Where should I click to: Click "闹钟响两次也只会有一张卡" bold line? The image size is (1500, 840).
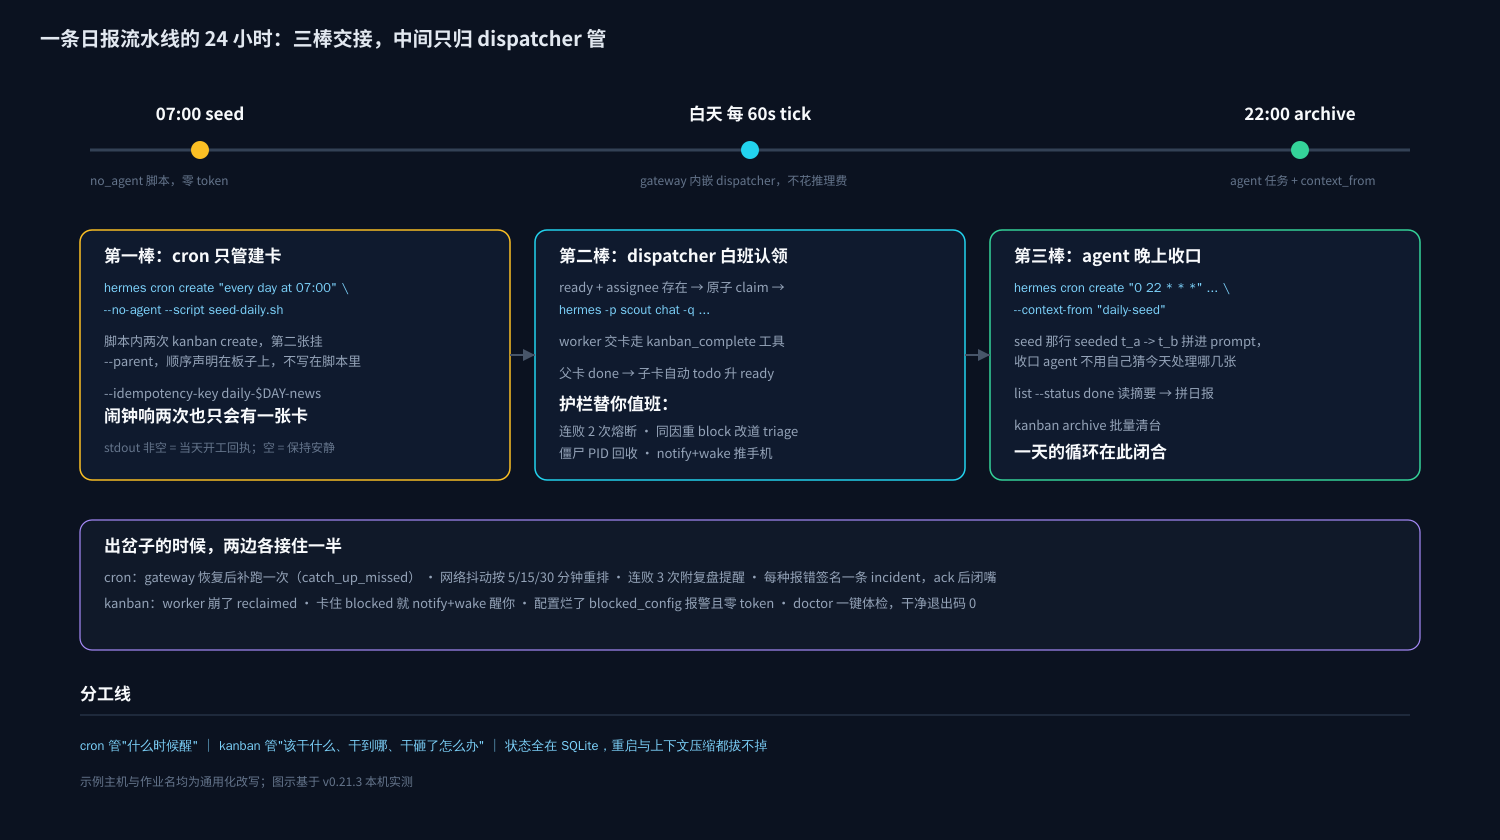(x=206, y=416)
